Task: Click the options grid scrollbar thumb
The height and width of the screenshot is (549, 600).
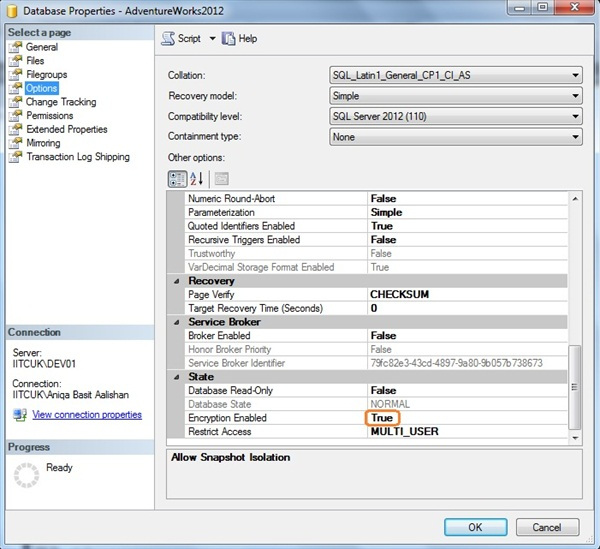Action: click(575, 387)
